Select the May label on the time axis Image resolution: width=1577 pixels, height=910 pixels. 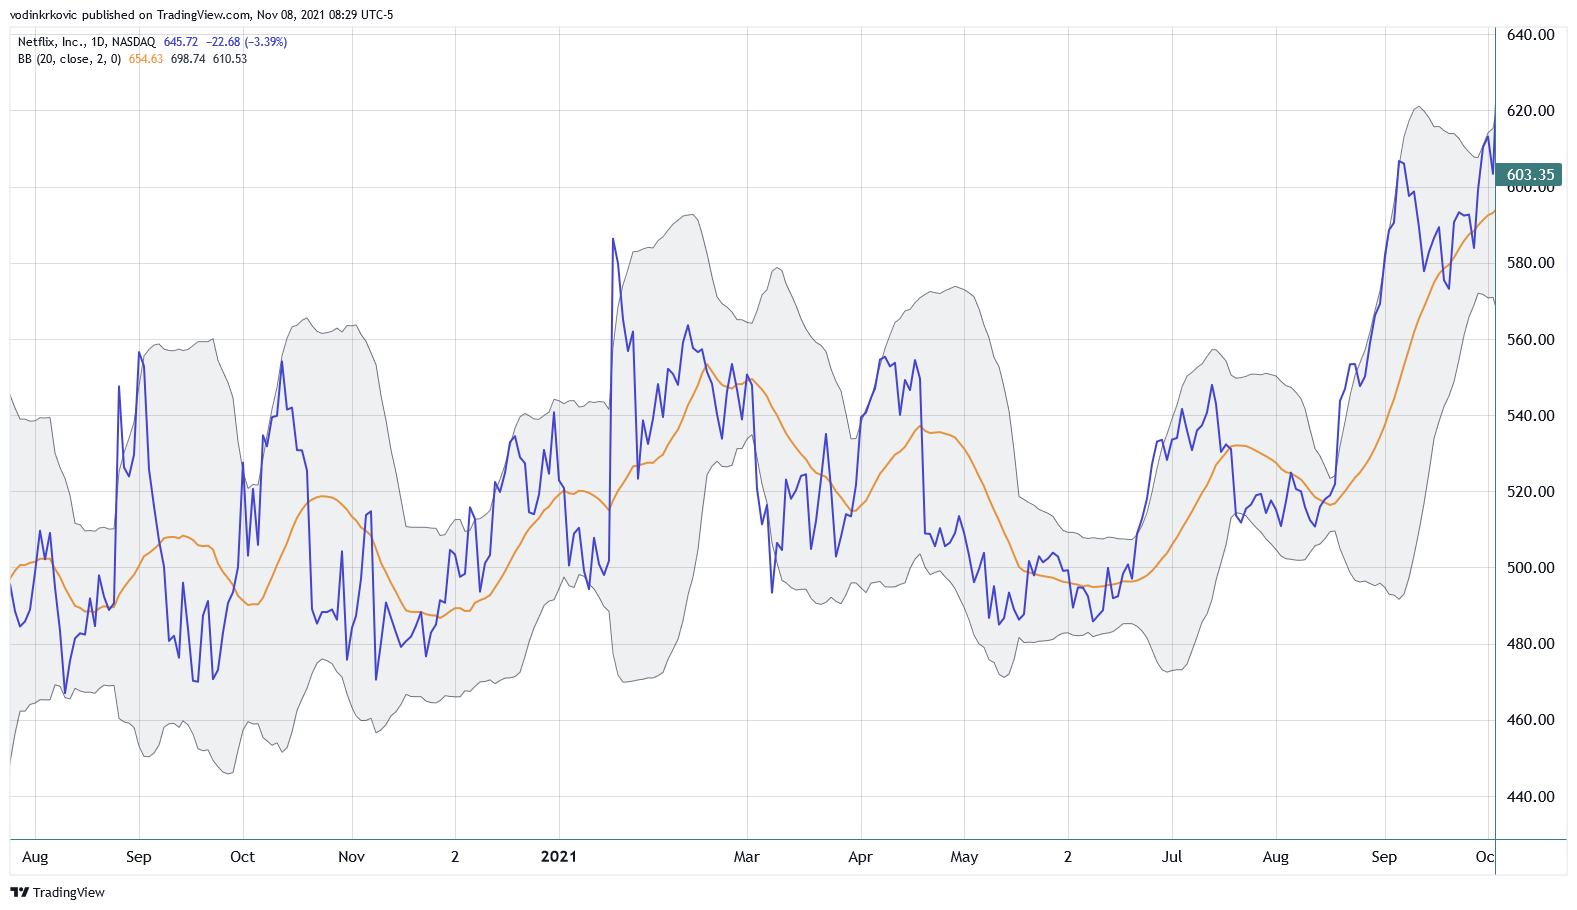click(x=964, y=857)
